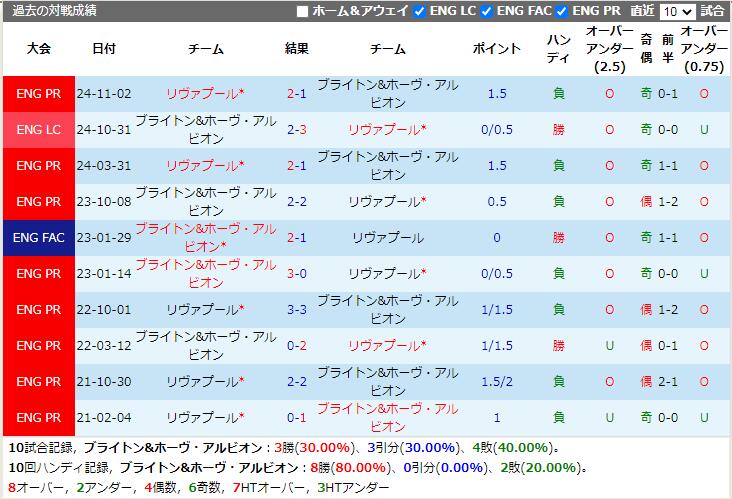732x499 pixels.
Task: Uncheck the ENG LC filter checkbox
Action: point(420,11)
